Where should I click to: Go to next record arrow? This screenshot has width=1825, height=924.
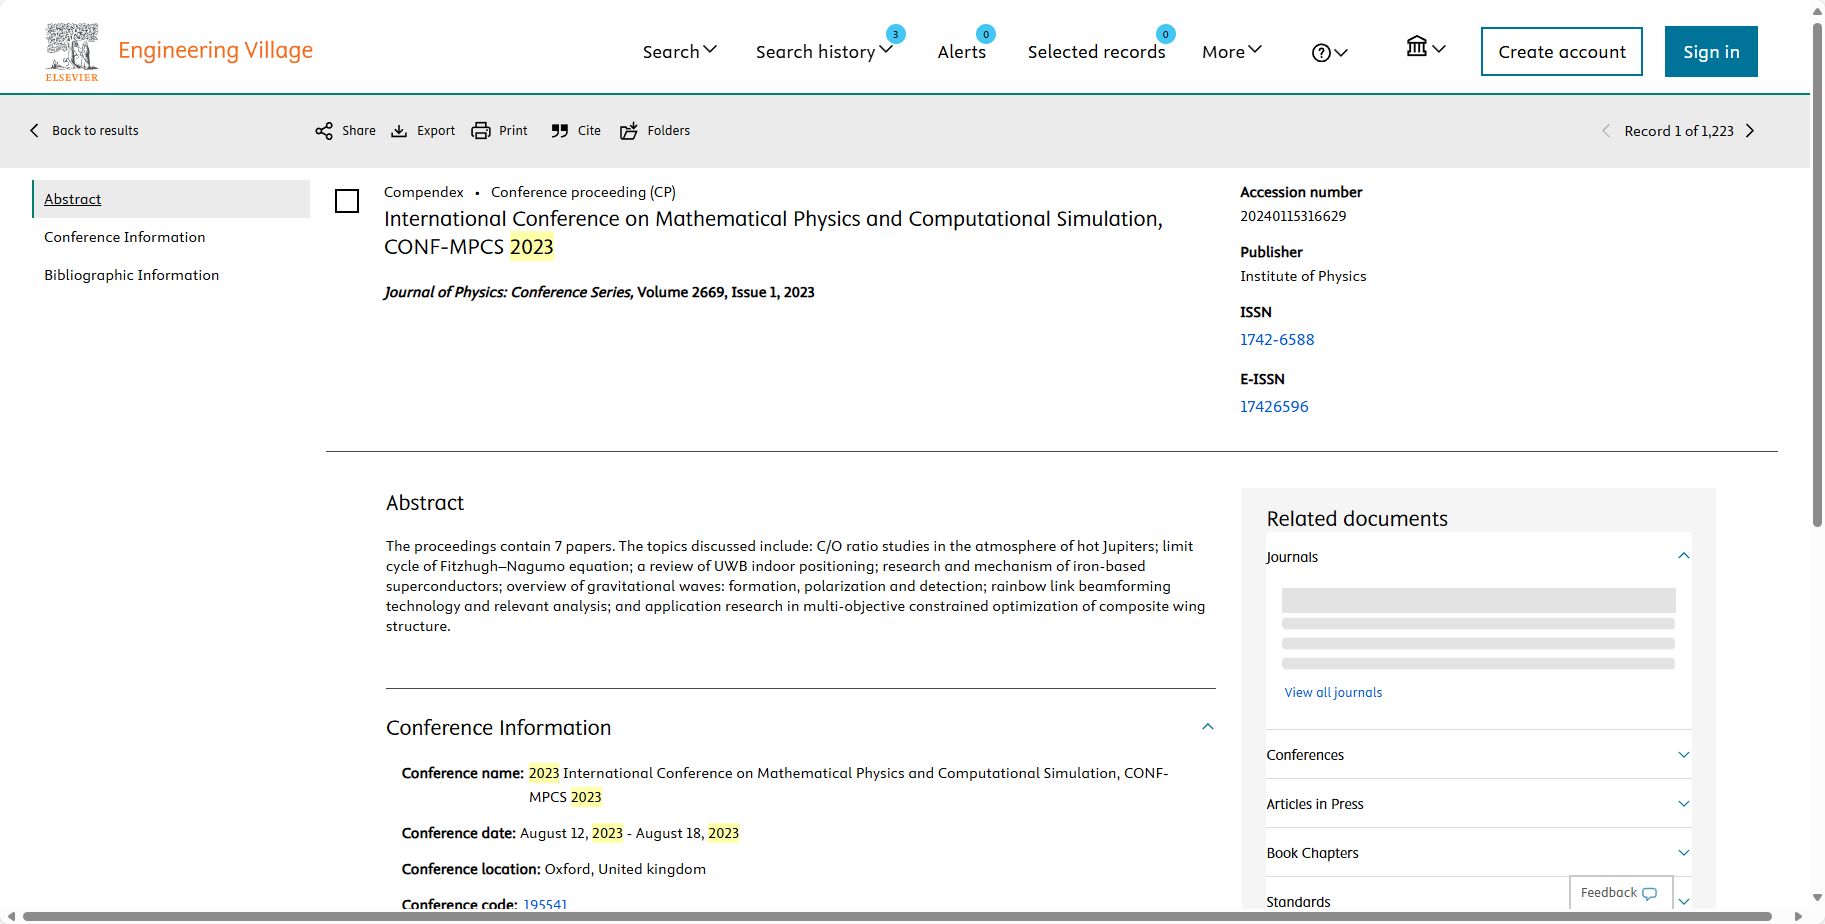1750,131
